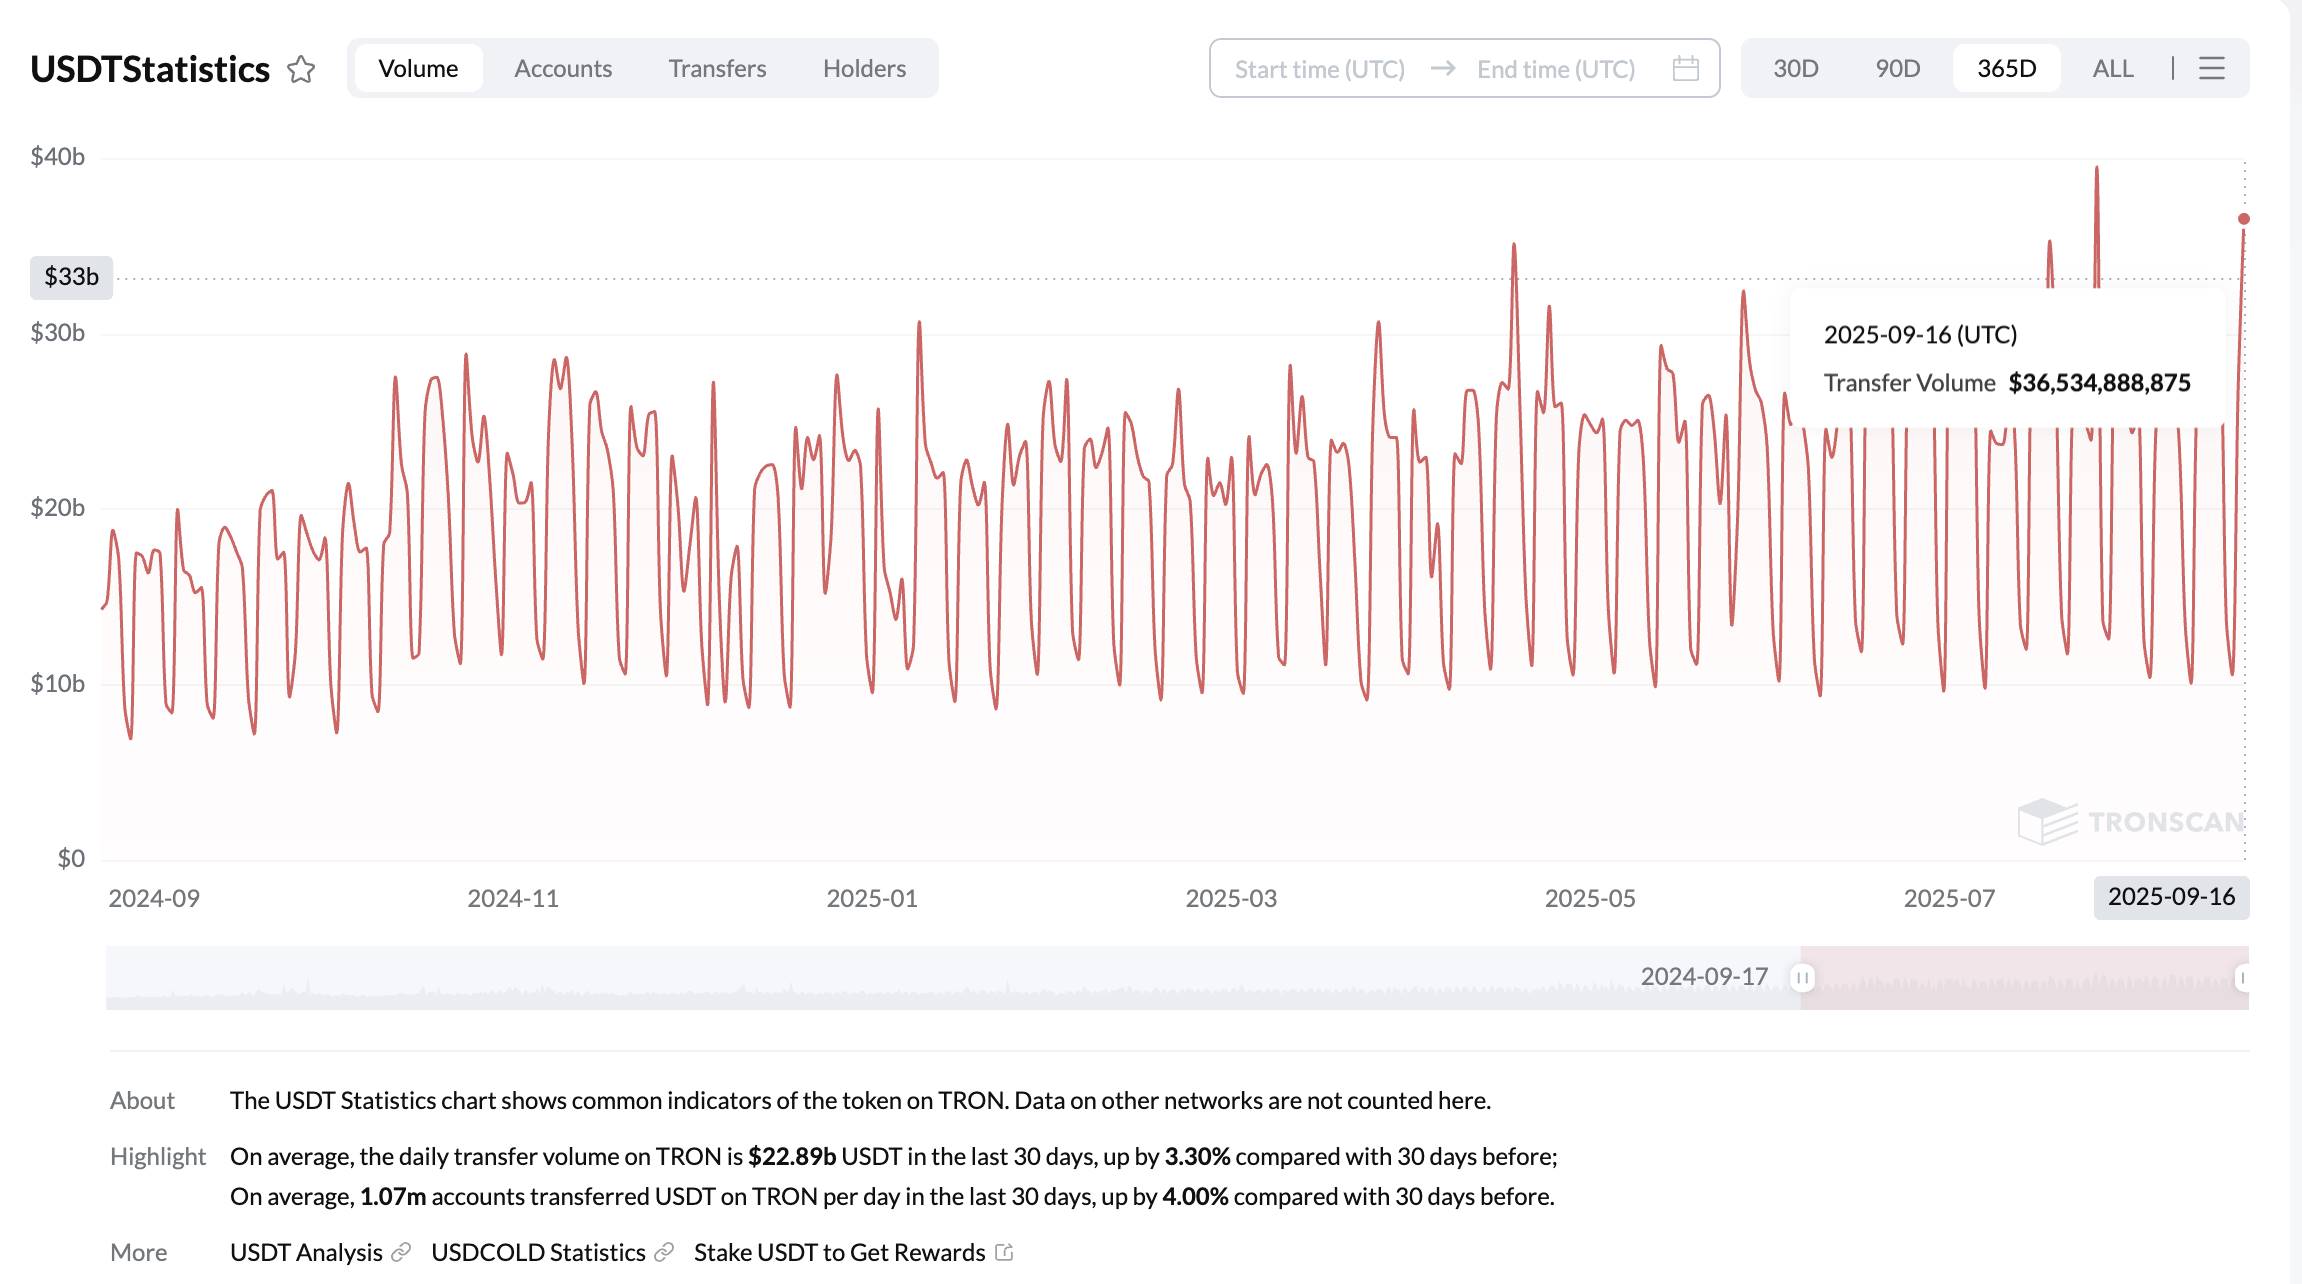
Task: Click the End time (UTC) field
Action: pyautogui.click(x=1556, y=69)
